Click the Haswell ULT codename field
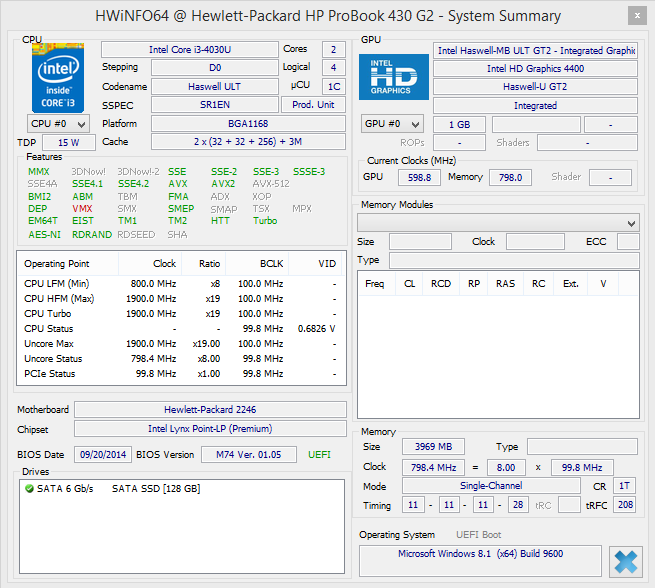Viewport: 655px width, 588px height. 215,86
